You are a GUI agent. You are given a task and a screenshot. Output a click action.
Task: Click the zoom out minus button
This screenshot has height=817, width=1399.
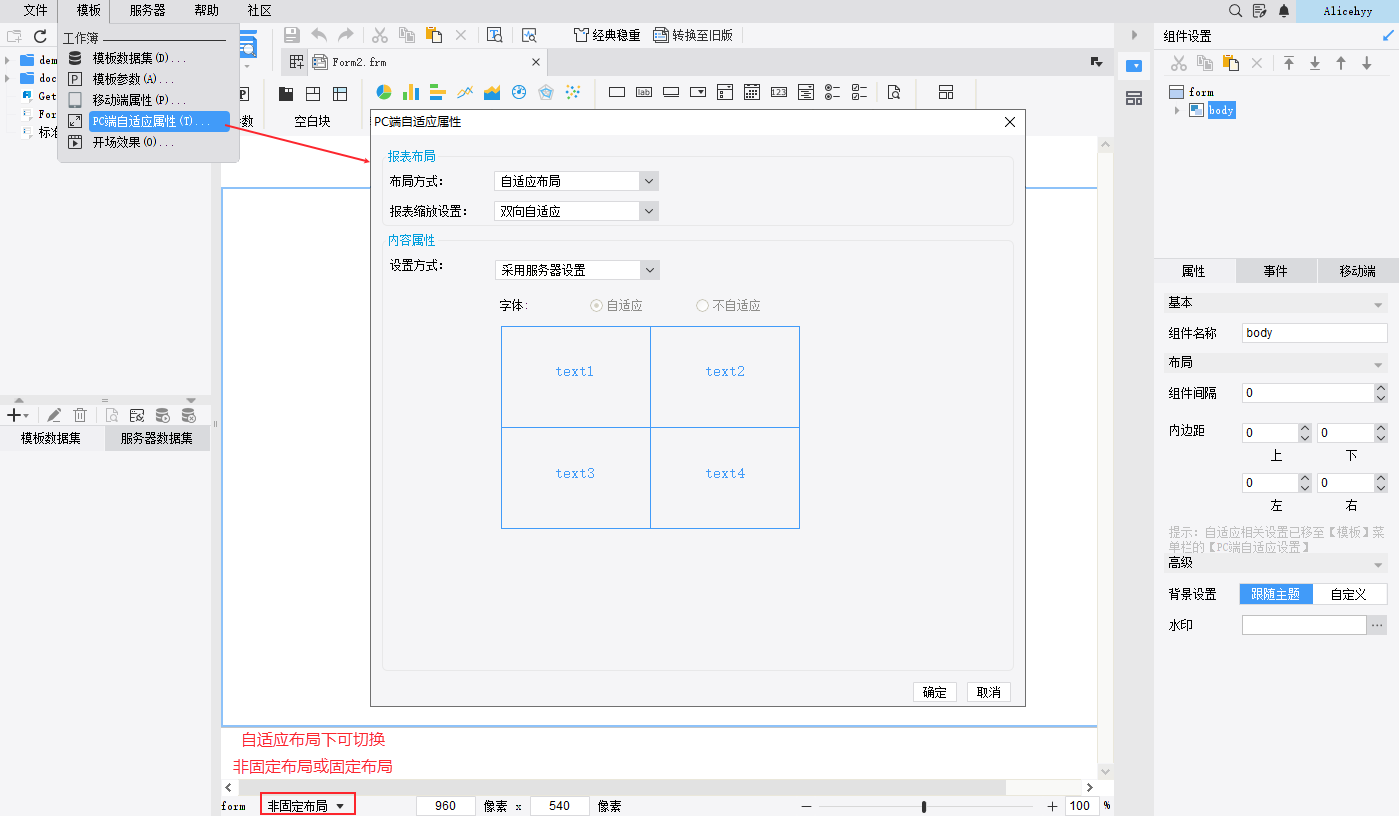pyautogui.click(x=806, y=806)
